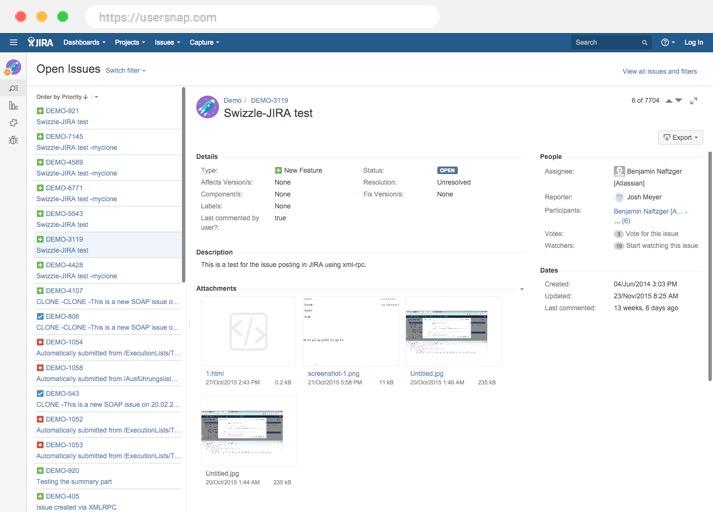Click the bug icon of DEMO-1053

(40, 445)
